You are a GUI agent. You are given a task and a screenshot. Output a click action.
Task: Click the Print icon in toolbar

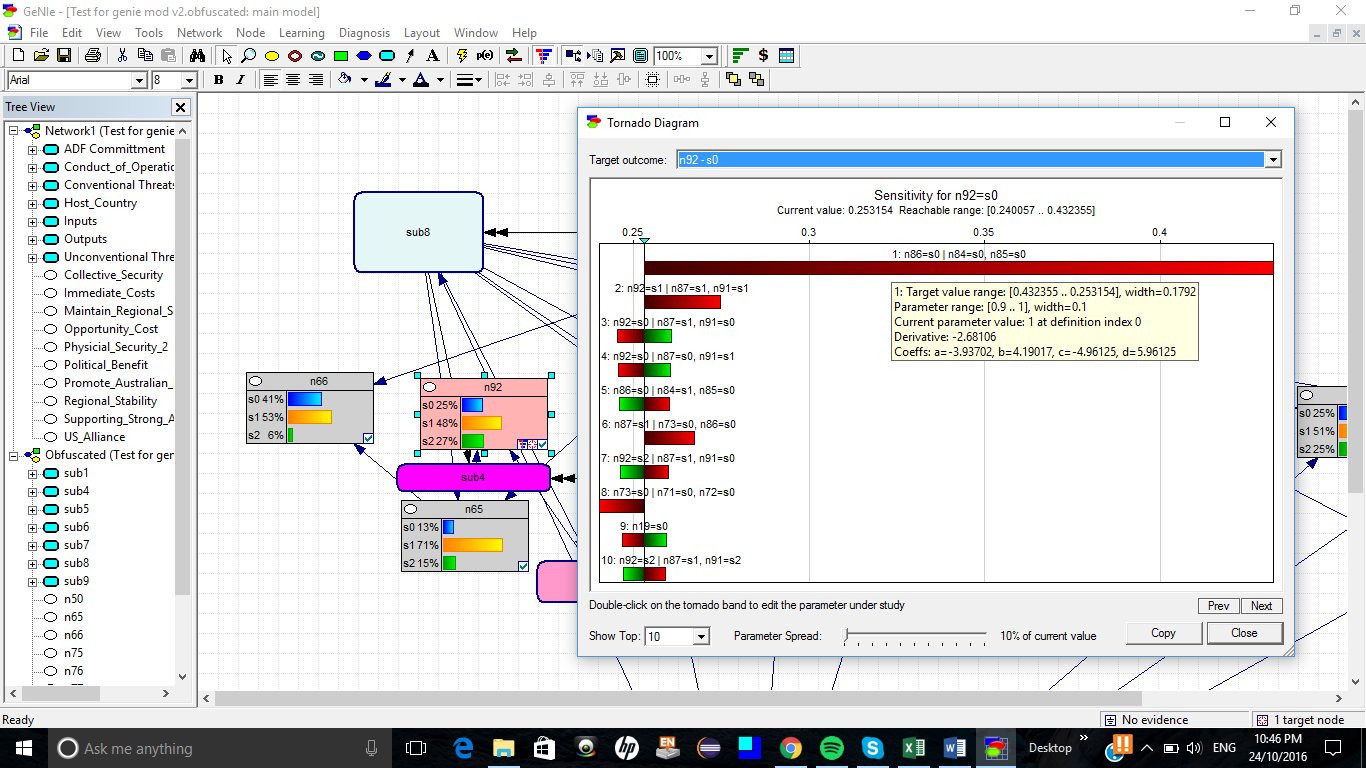(93, 56)
